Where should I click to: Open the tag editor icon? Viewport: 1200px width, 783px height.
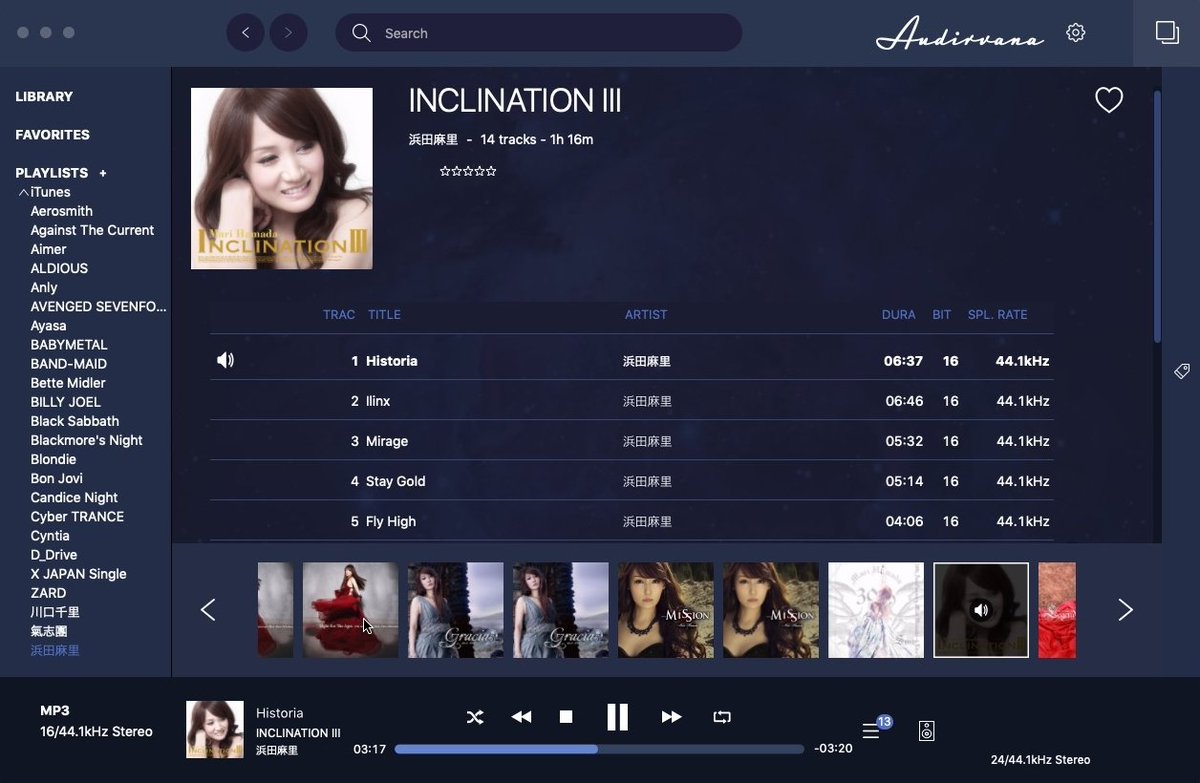1182,372
